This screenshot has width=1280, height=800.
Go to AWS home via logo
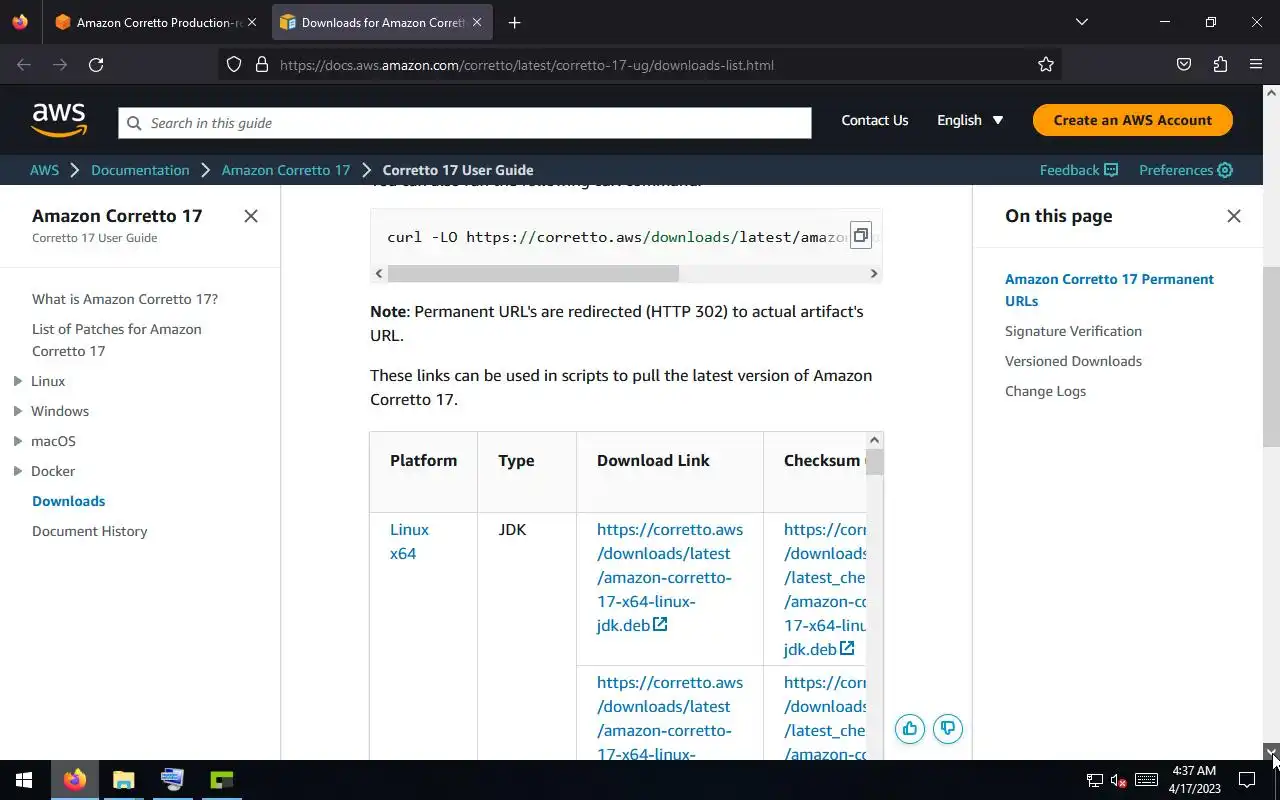click(x=59, y=120)
